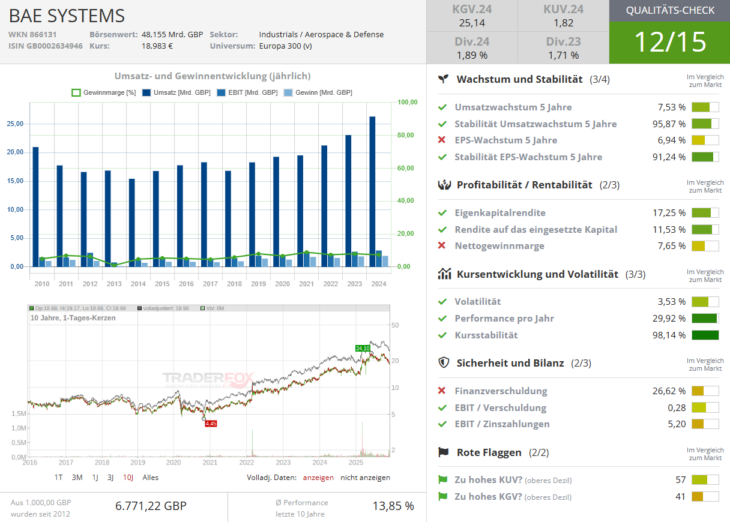730x522 pixels.
Task: Switch chart range to 3J
Action: pyautogui.click(x=109, y=477)
